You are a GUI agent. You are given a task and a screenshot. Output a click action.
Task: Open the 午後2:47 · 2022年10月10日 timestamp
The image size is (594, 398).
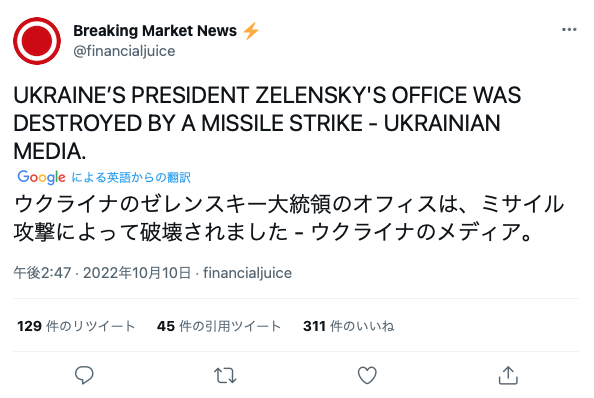click(x=102, y=273)
